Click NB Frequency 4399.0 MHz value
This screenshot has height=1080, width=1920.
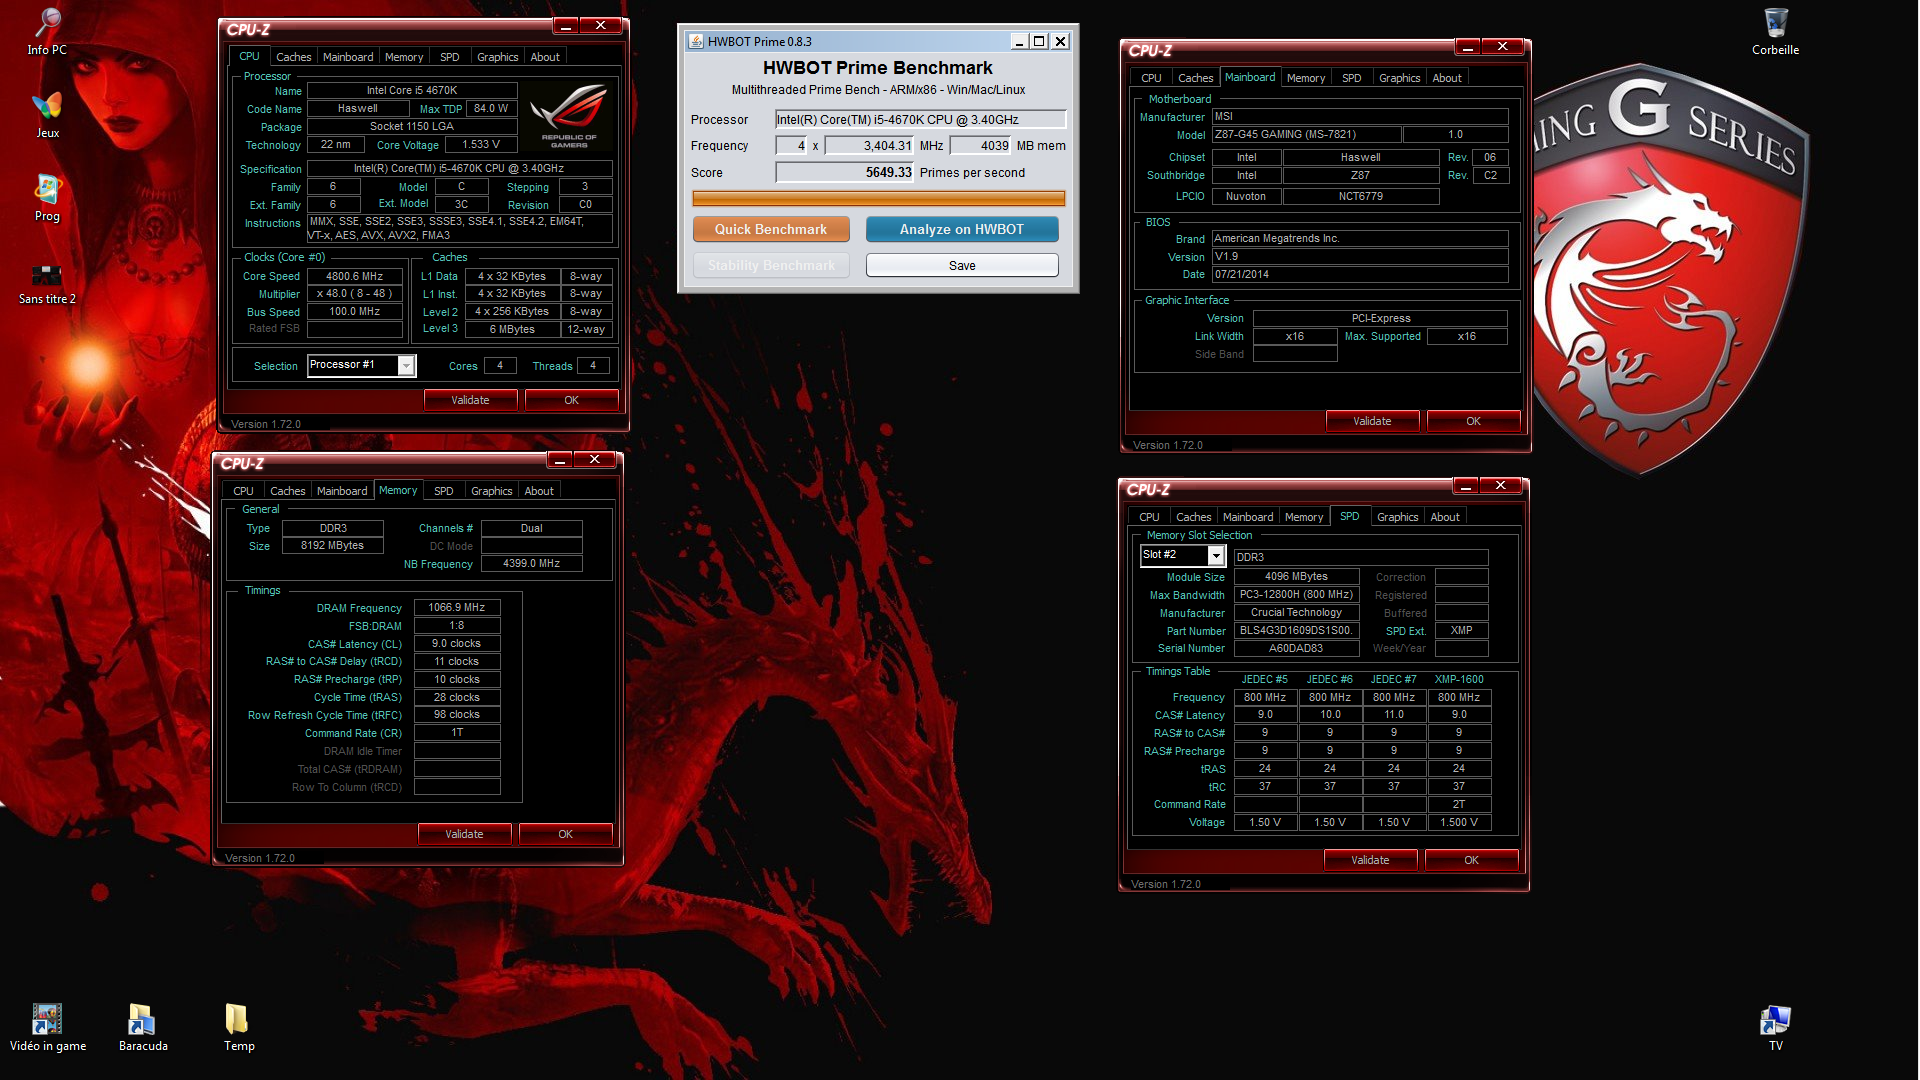pyautogui.click(x=531, y=564)
